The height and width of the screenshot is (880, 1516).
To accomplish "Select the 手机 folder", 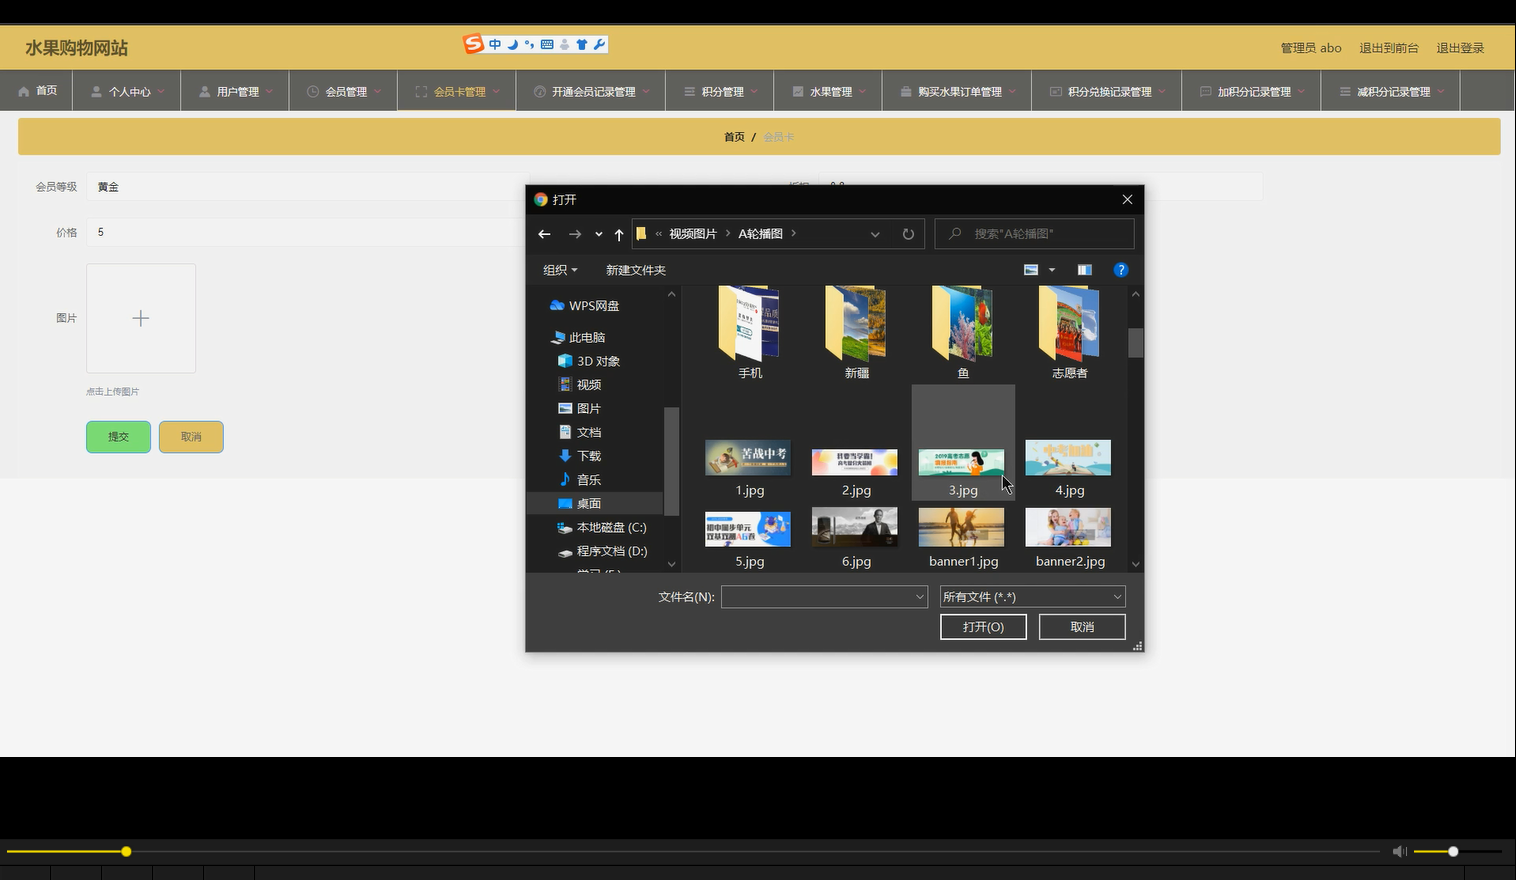I will [750, 333].
